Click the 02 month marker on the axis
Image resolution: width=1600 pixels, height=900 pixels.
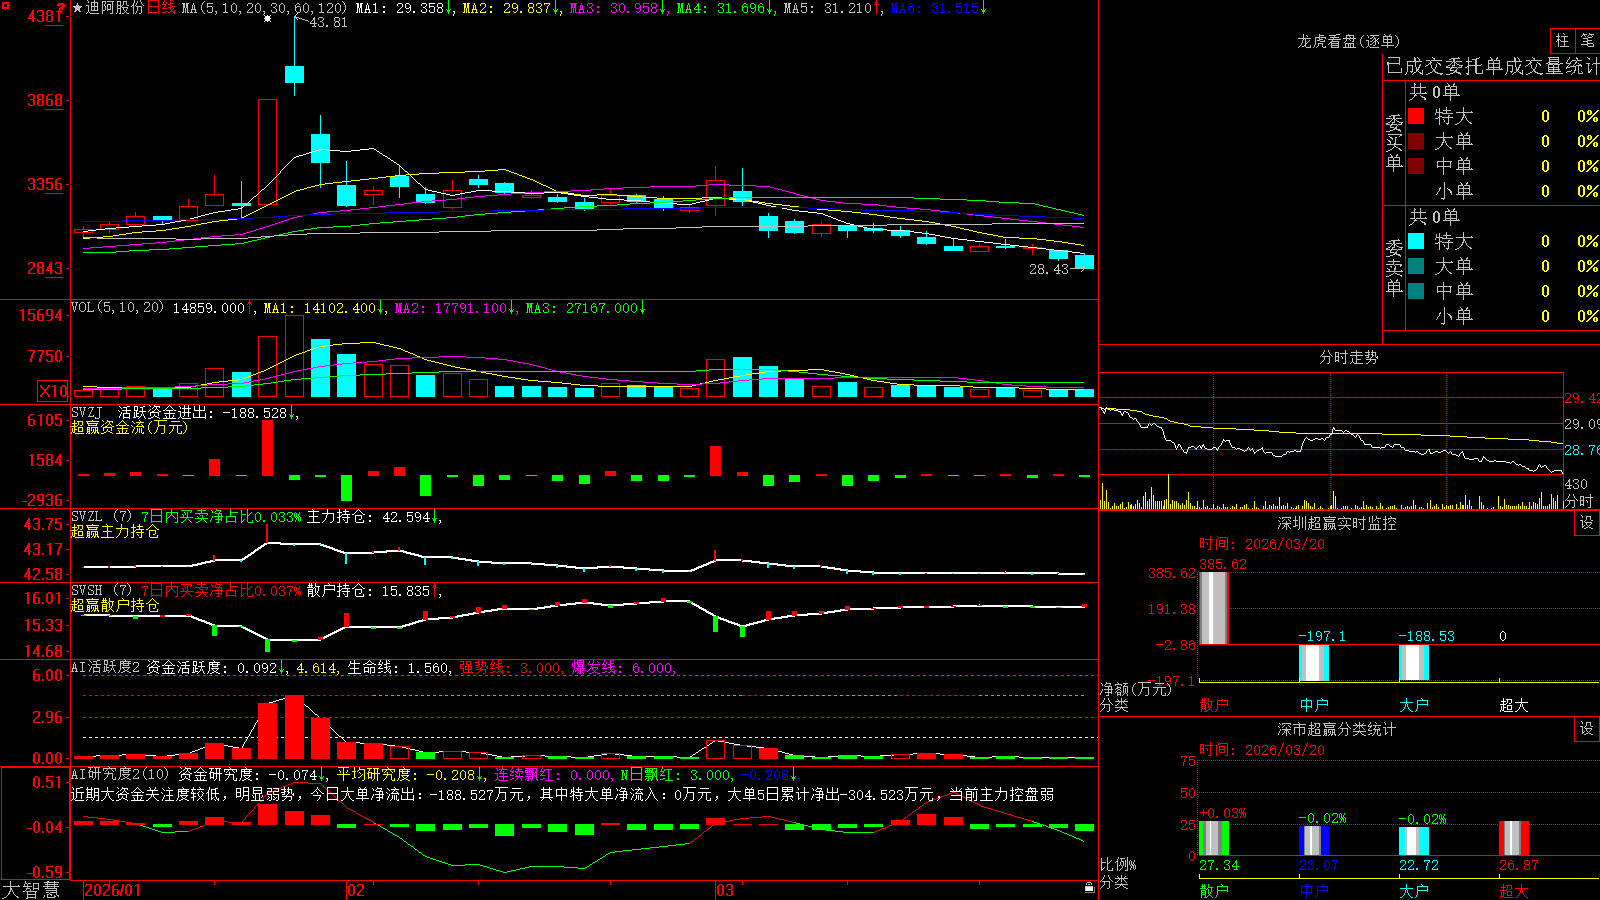coord(356,890)
